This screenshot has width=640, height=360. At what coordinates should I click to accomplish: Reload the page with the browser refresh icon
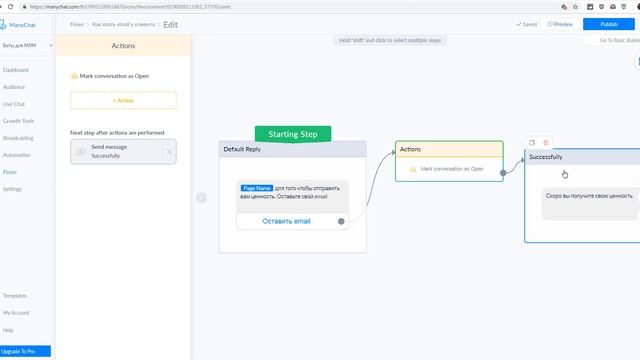click(11, 7)
